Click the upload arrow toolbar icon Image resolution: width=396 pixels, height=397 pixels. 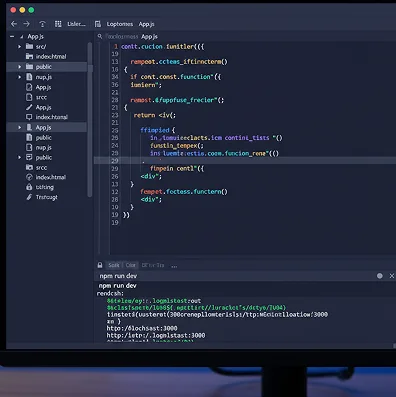point(42,24)
